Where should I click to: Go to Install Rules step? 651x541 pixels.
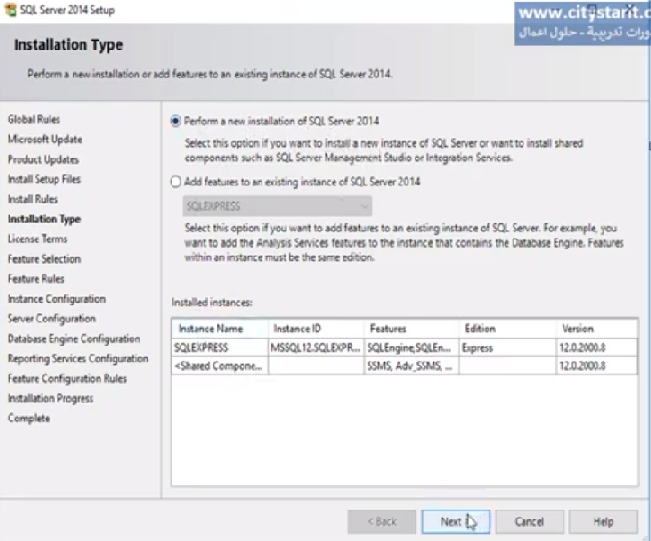(x=33, y=199)
